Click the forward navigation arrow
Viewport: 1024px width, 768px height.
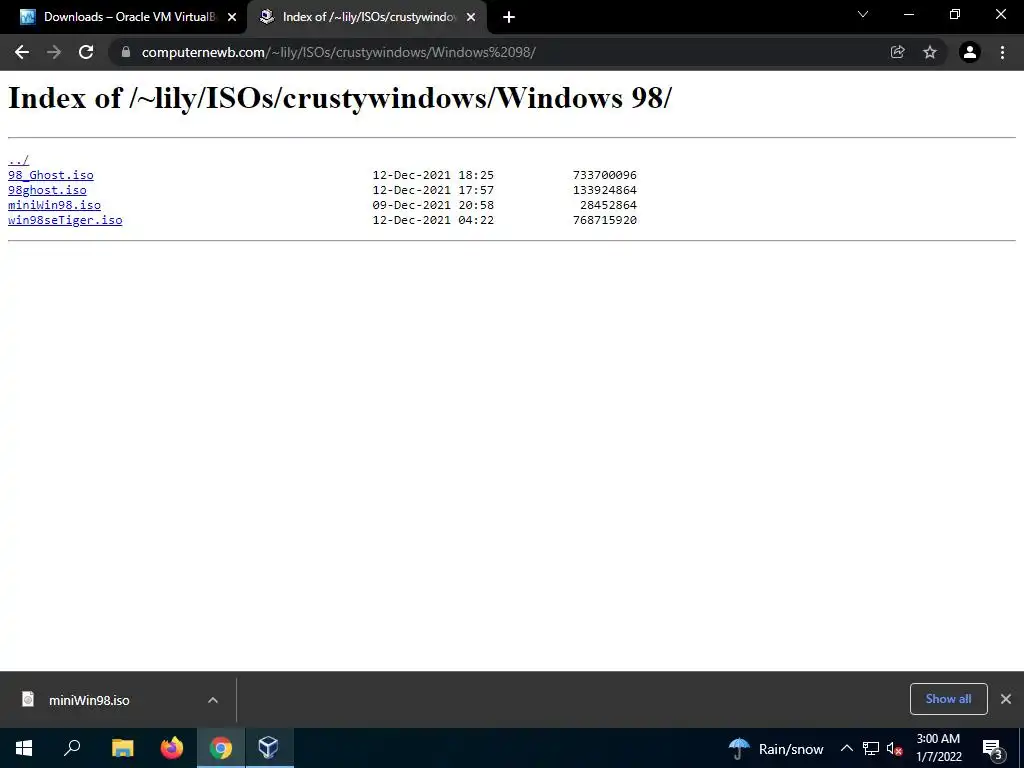tap(54, 52)
